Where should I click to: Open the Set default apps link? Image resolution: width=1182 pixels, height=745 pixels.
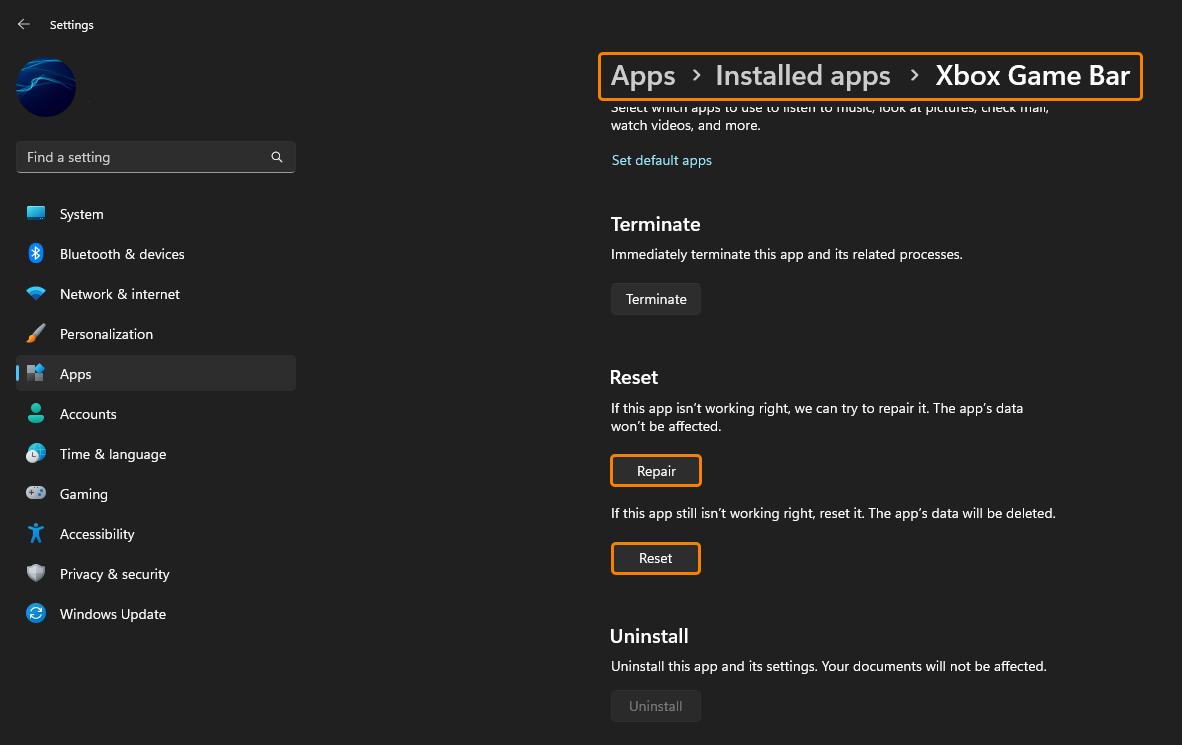[x=662, y=160]
